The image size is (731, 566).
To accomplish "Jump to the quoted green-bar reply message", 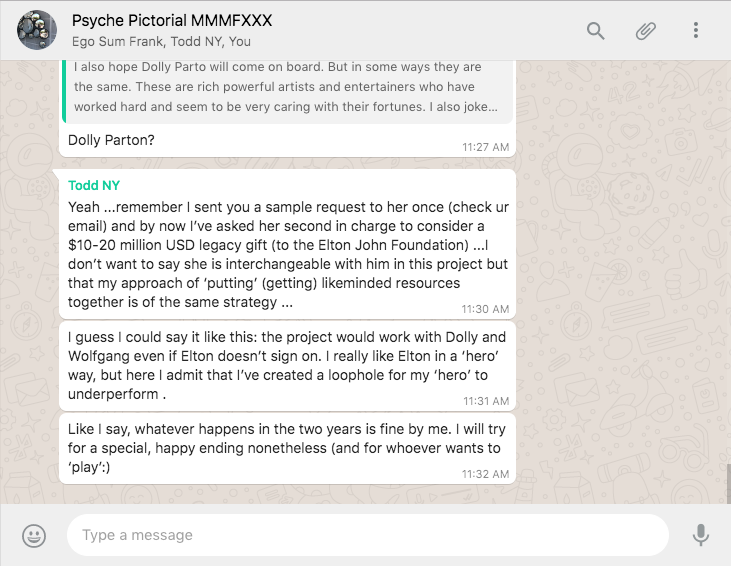I will click(288, 88).
